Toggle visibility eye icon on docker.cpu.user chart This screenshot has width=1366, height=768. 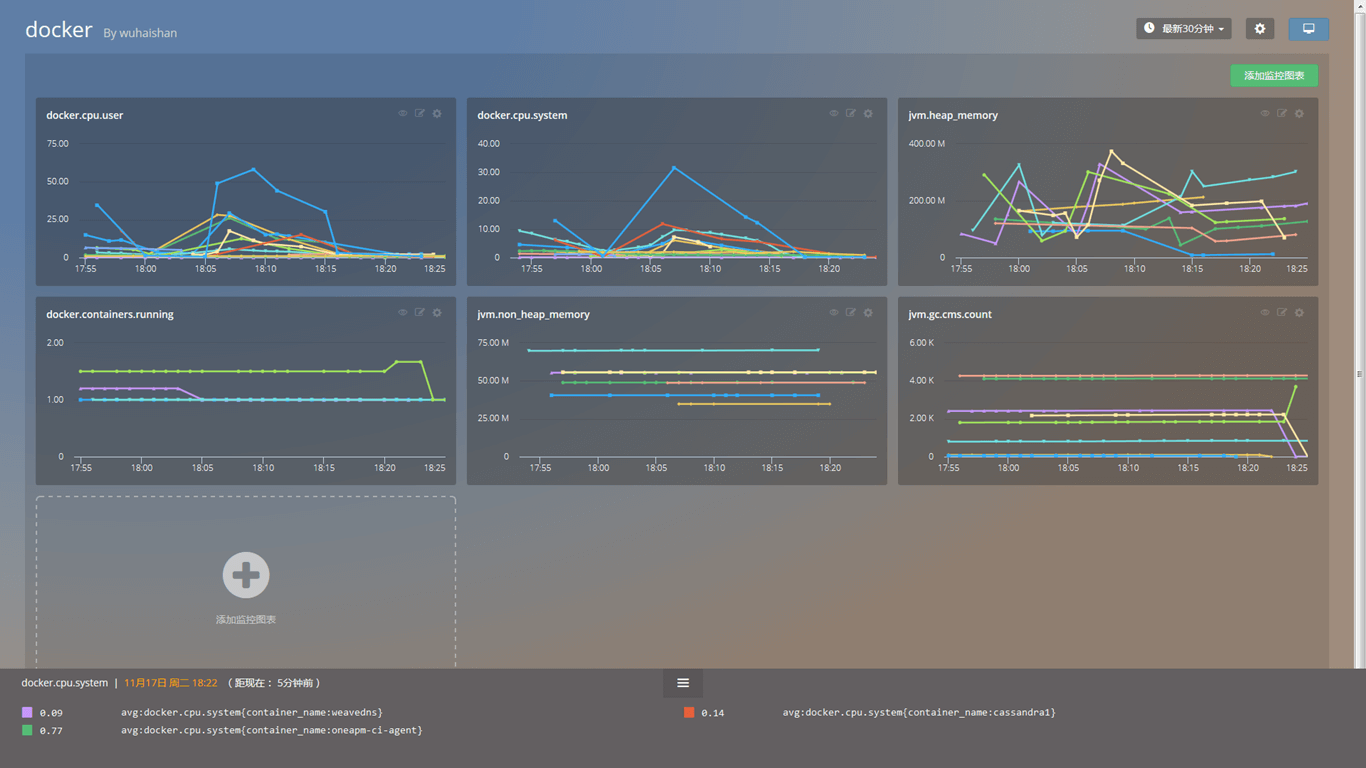[x=403, y=114]
